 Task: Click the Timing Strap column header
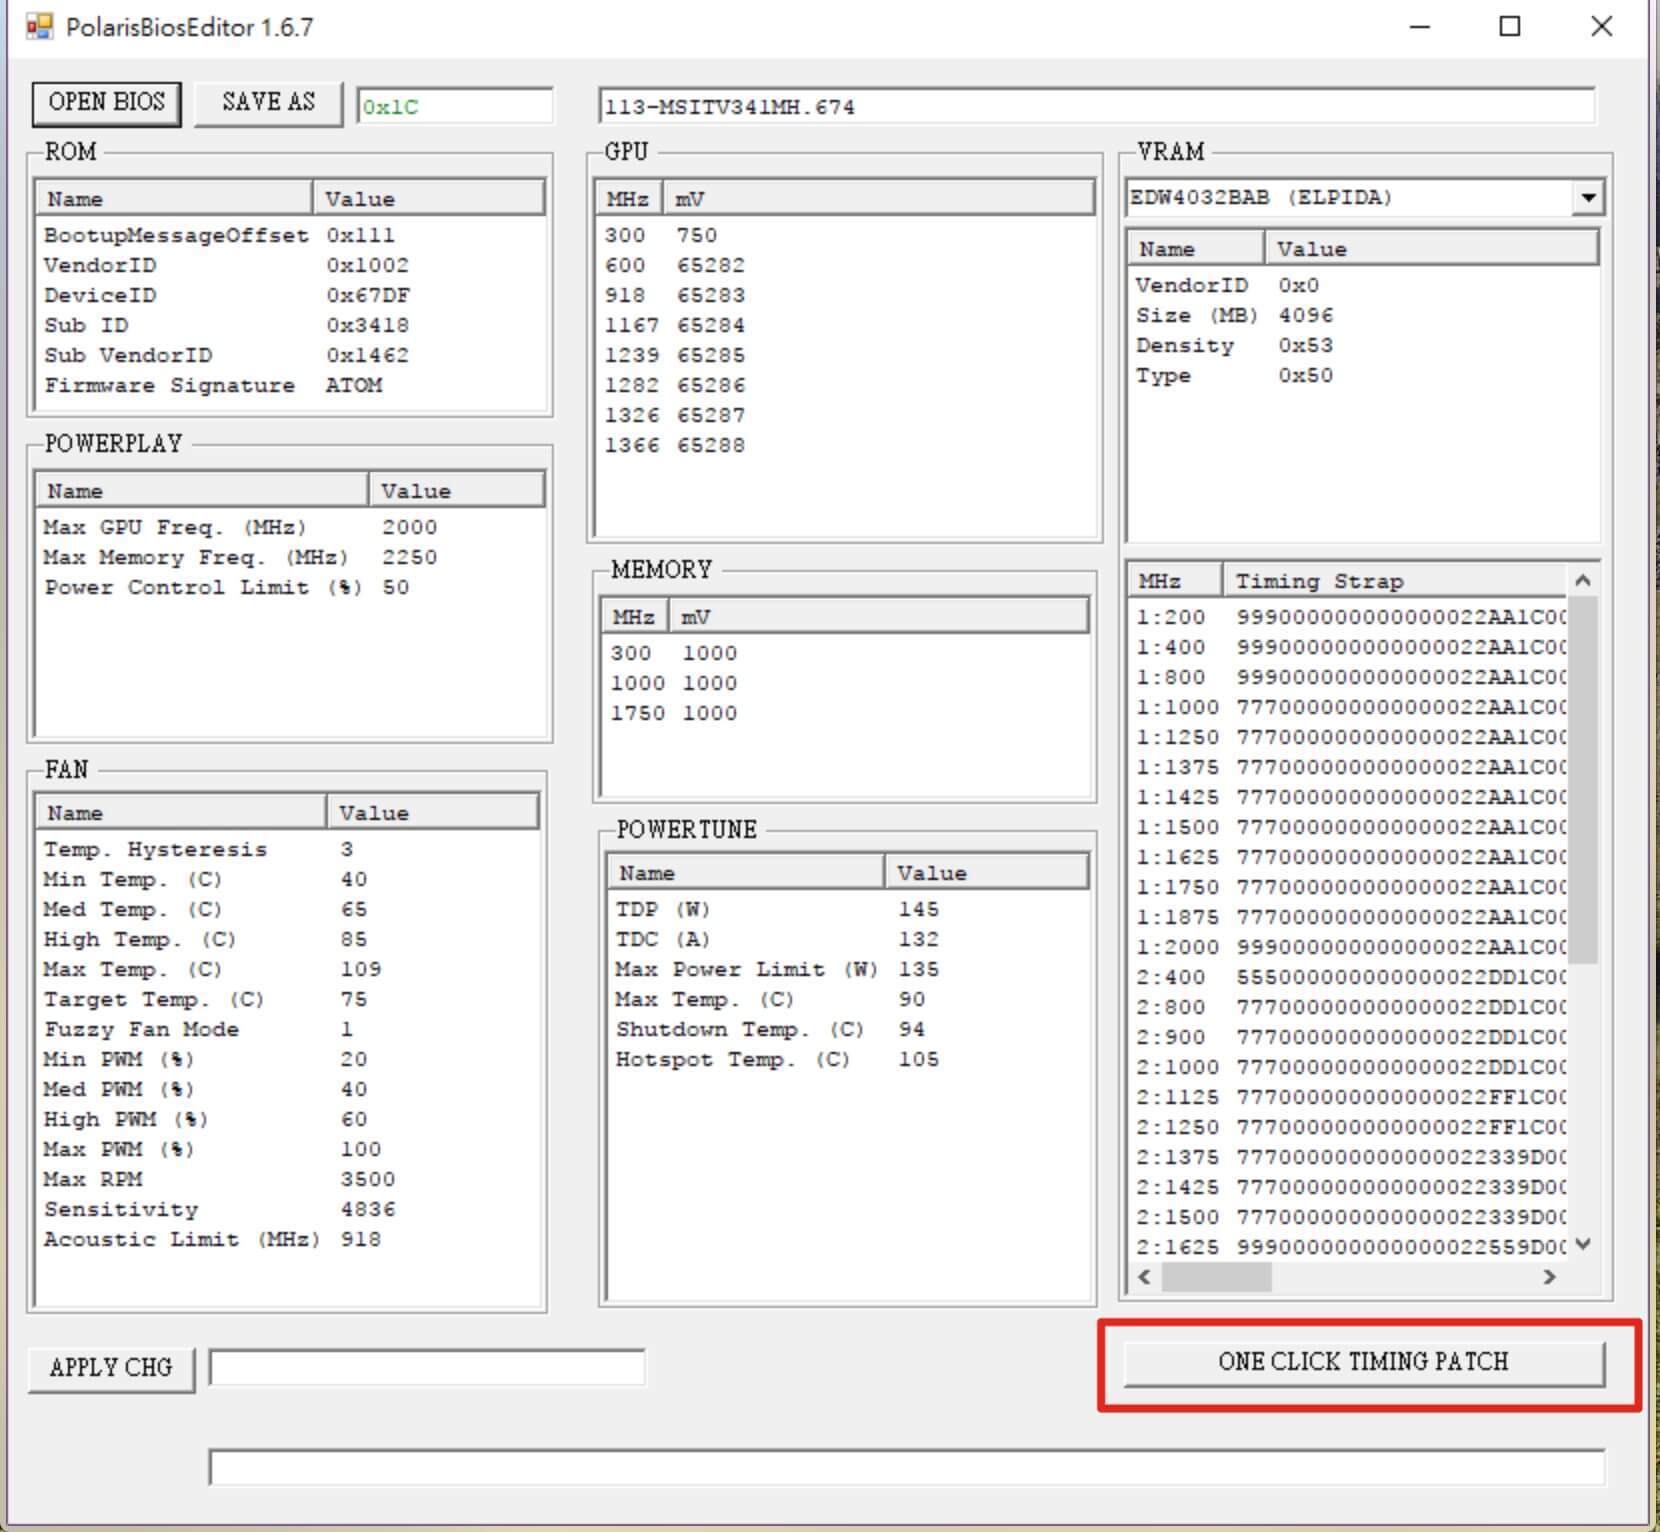[x=1395, y=581]
